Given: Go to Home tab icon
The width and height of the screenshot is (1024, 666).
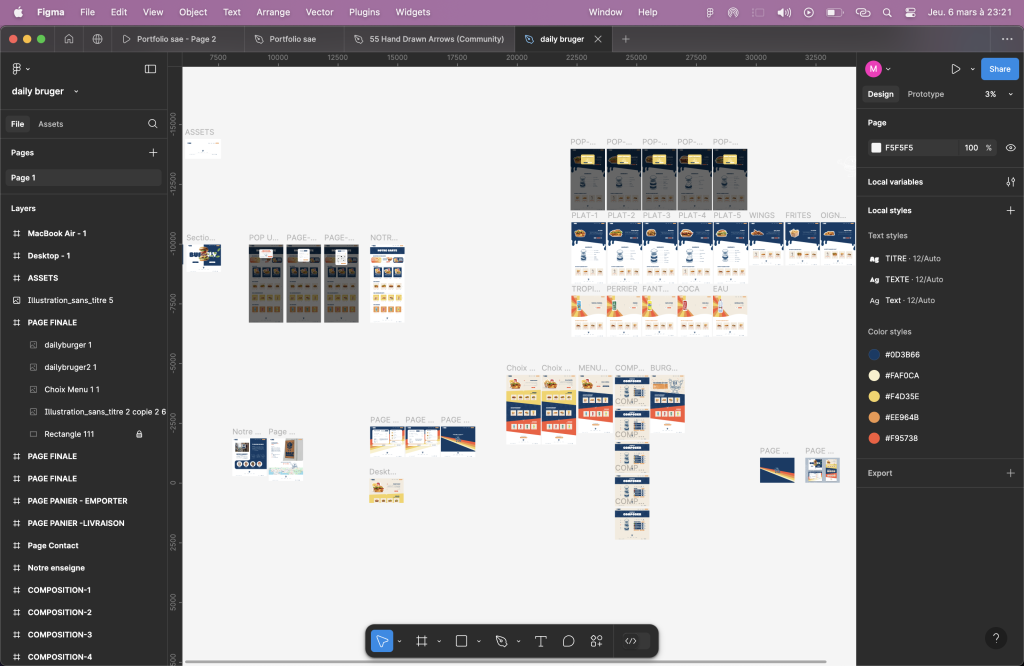Looking at the screenshot, I should 69,39.
